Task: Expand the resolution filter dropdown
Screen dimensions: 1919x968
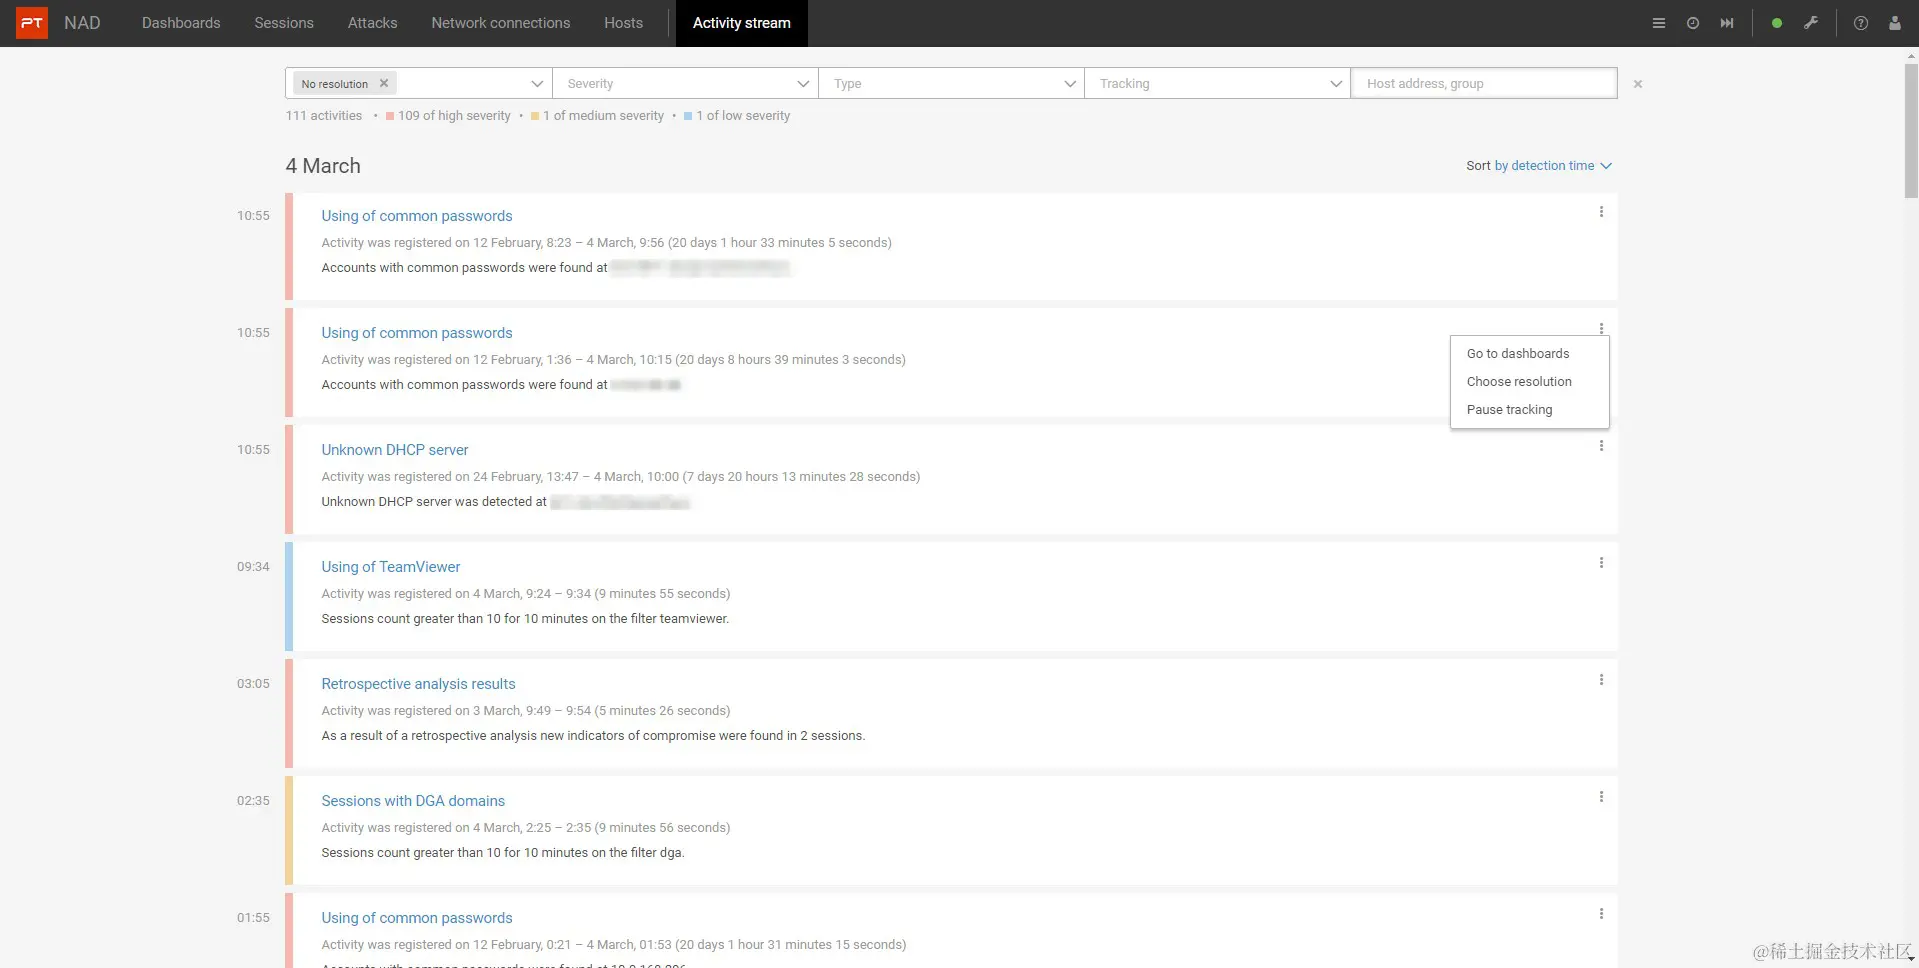Action: click(x=537, y=84)
